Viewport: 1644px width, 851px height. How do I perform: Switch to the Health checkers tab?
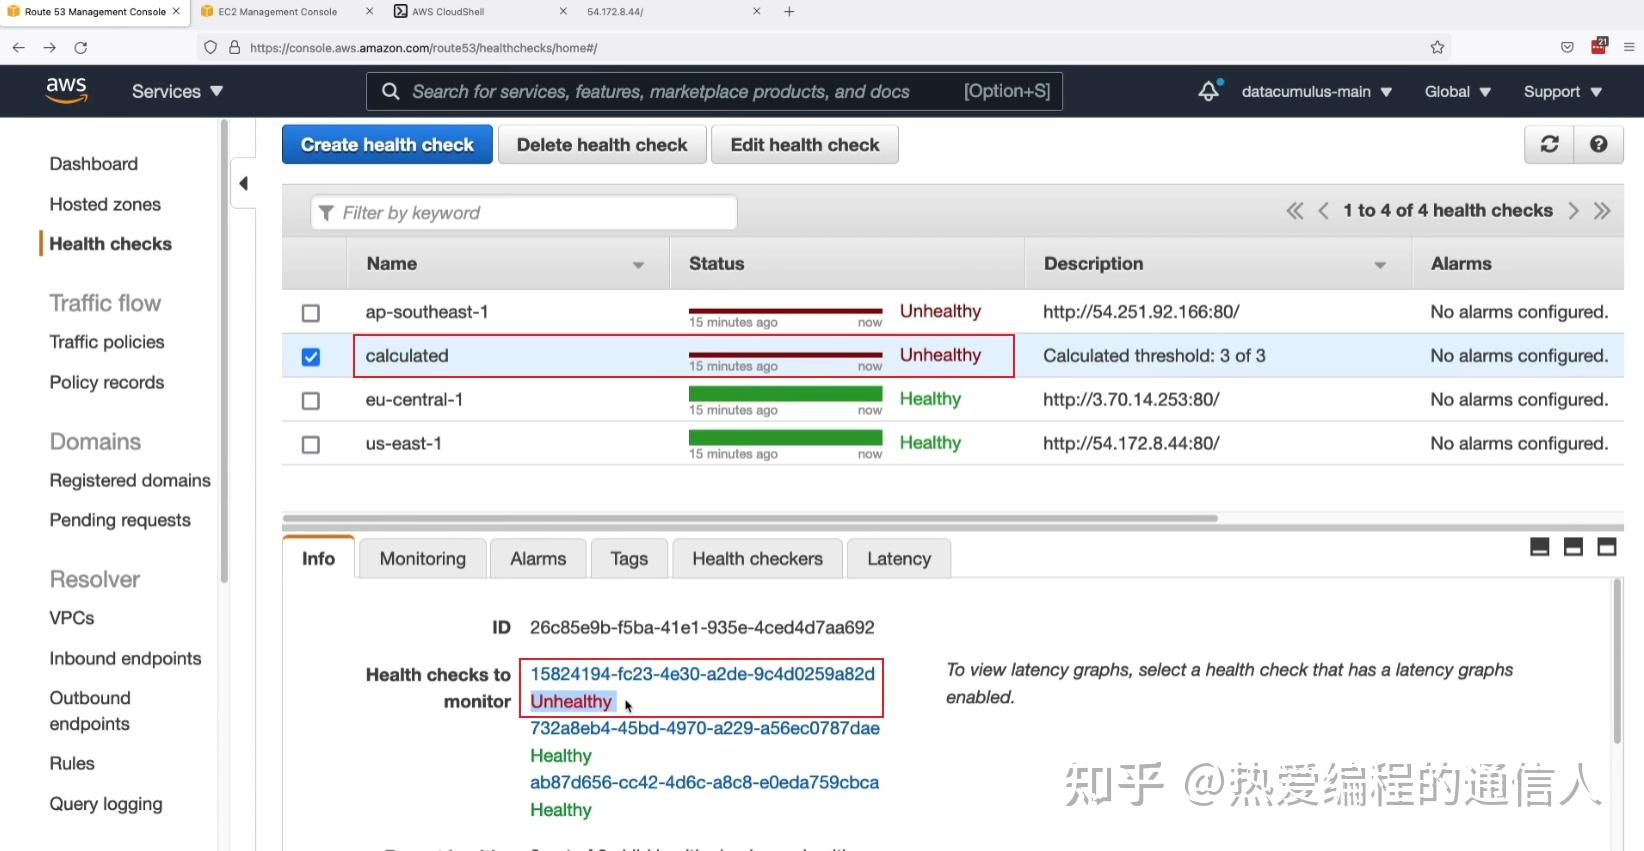pos(757,558)
